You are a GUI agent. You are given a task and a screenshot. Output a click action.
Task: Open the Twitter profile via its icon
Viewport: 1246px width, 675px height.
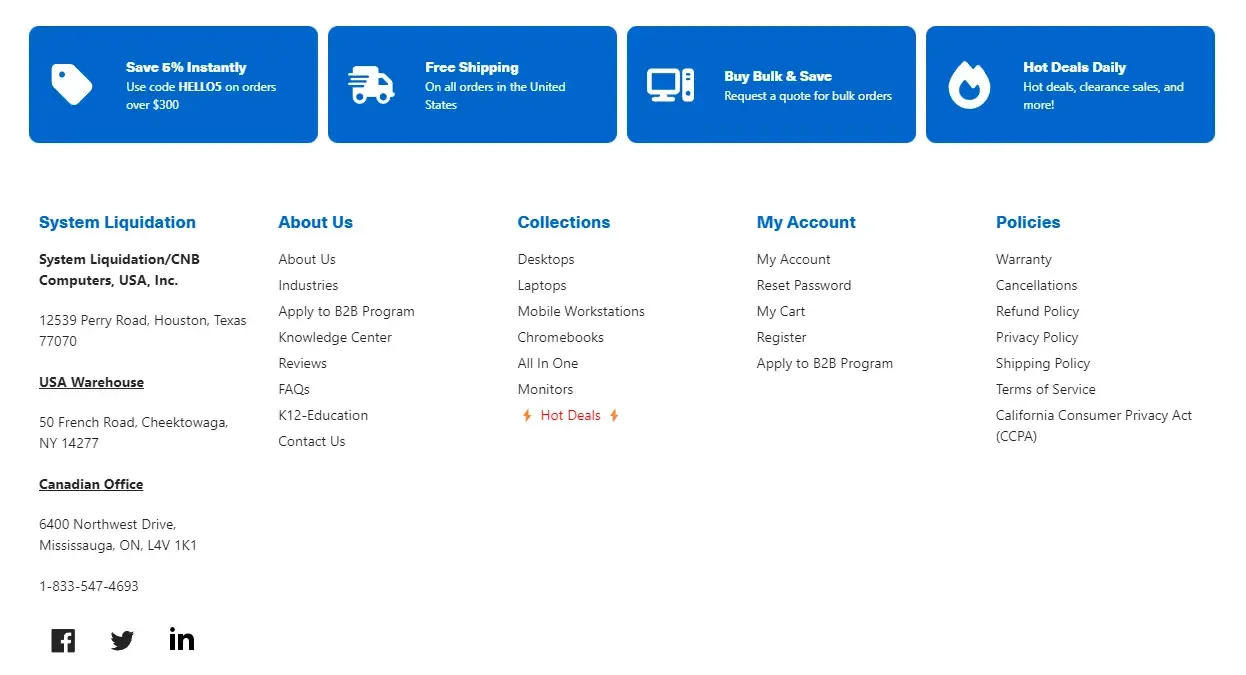pos(121,639)
